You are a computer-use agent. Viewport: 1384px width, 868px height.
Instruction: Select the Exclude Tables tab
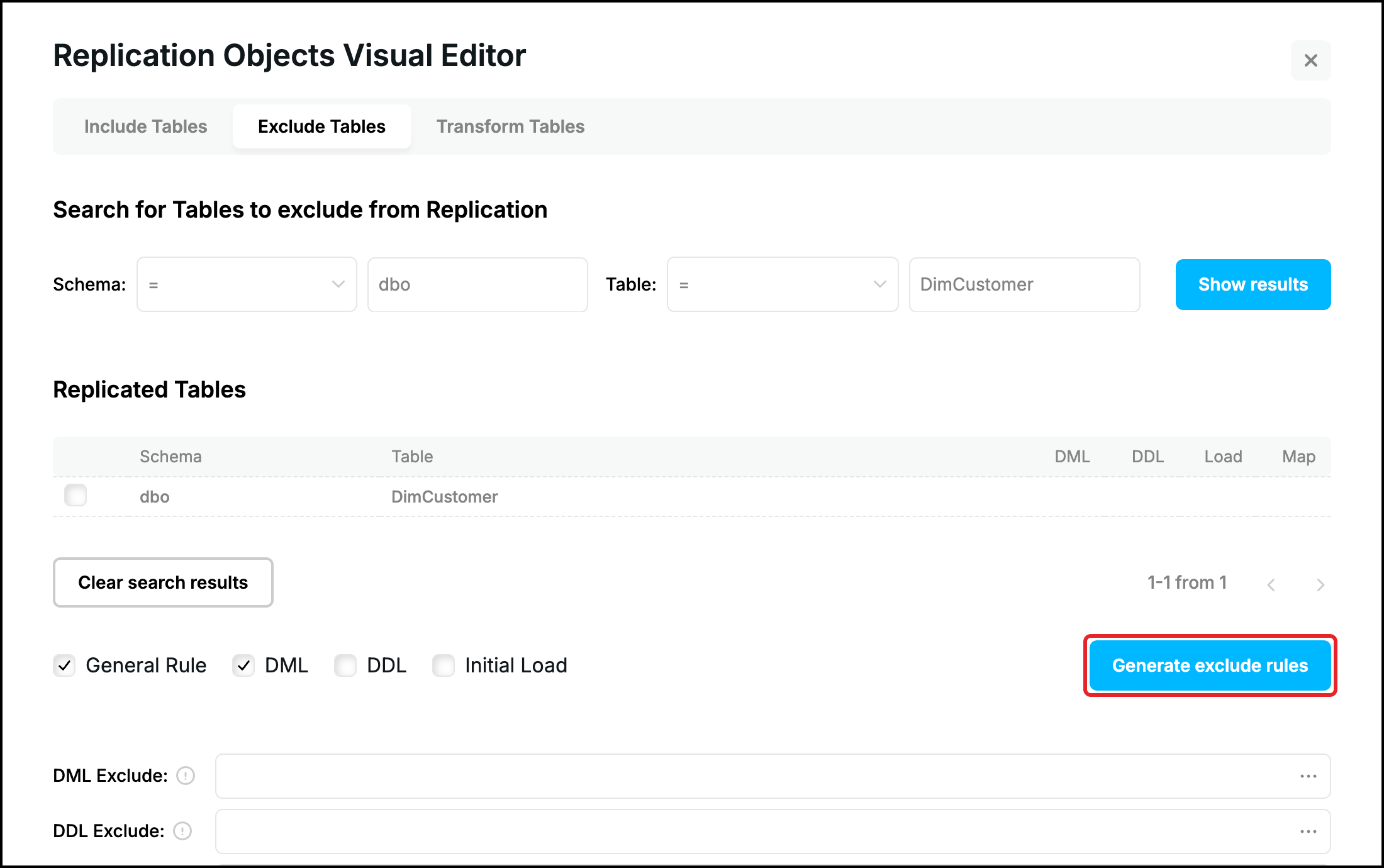point(322,126)
